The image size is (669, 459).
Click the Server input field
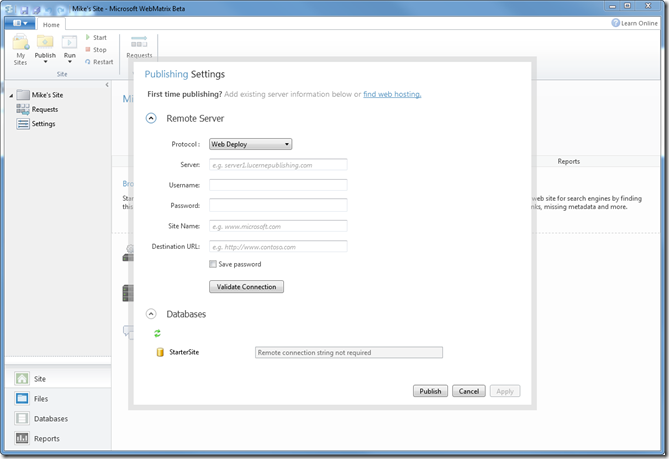click(x=278, y=165)
